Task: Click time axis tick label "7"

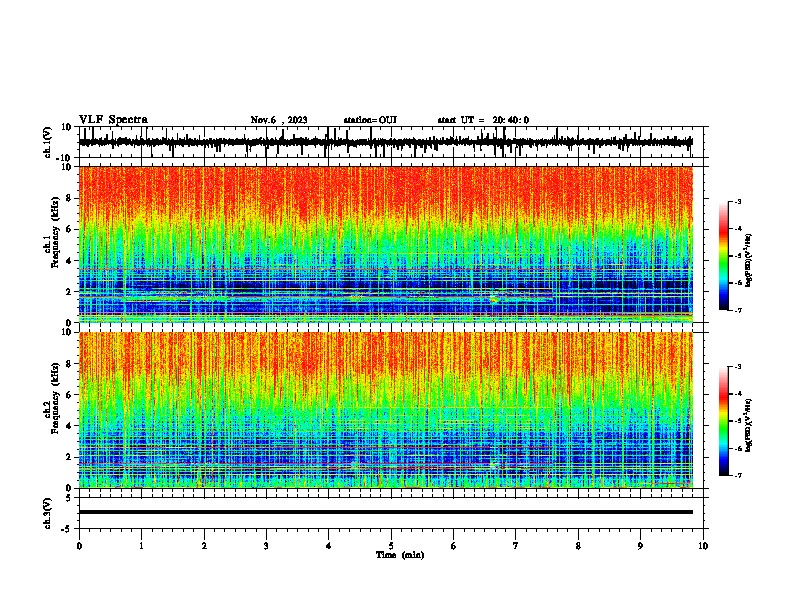Action: pyautogui.click(x=516, y=546)
